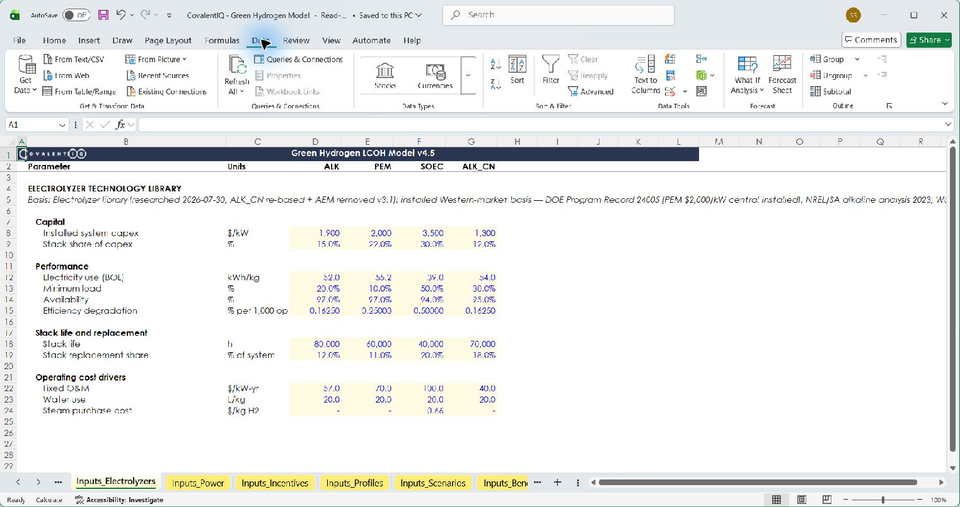Switch to Page Break Preview in status bar

[827, 500]
